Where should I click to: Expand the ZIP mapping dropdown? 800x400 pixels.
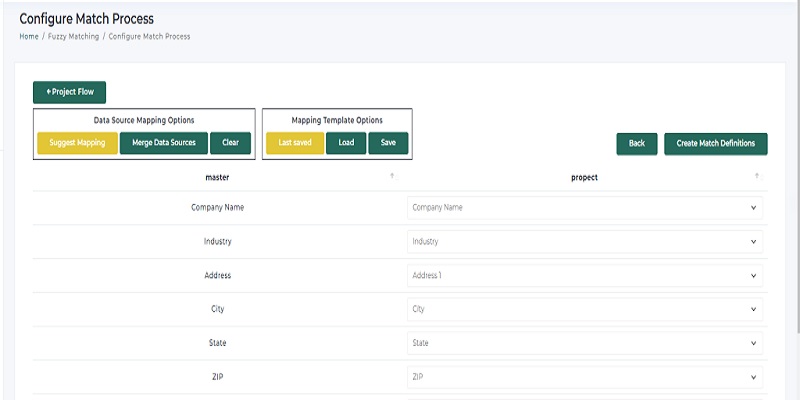pyautogui.click(x=585, y=377)
